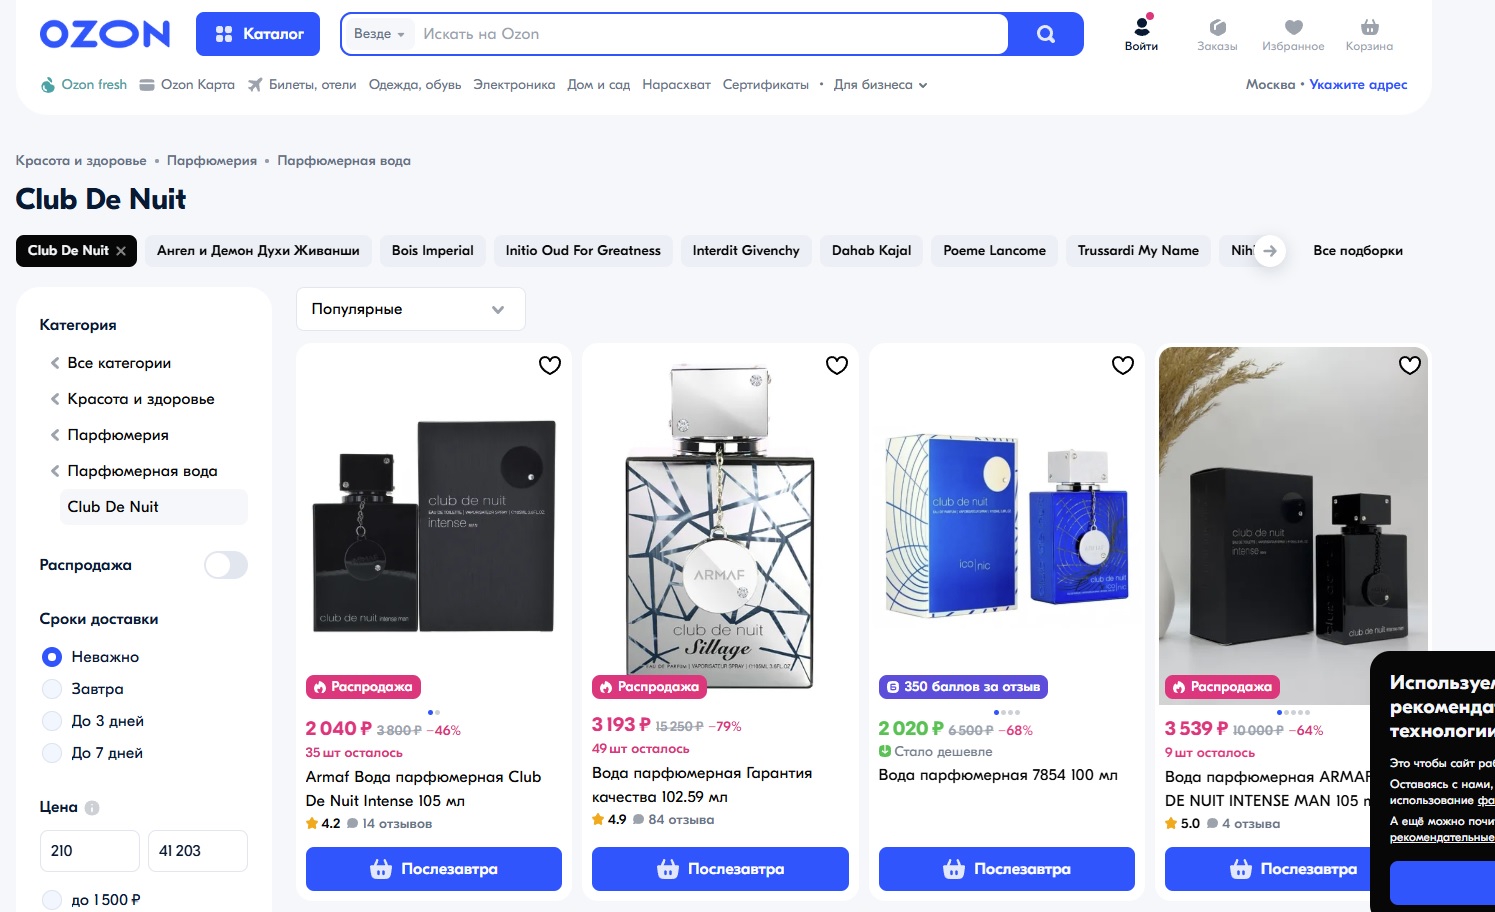
Task: Expand the Для бизнеса menu
Action: coord(880,85)
